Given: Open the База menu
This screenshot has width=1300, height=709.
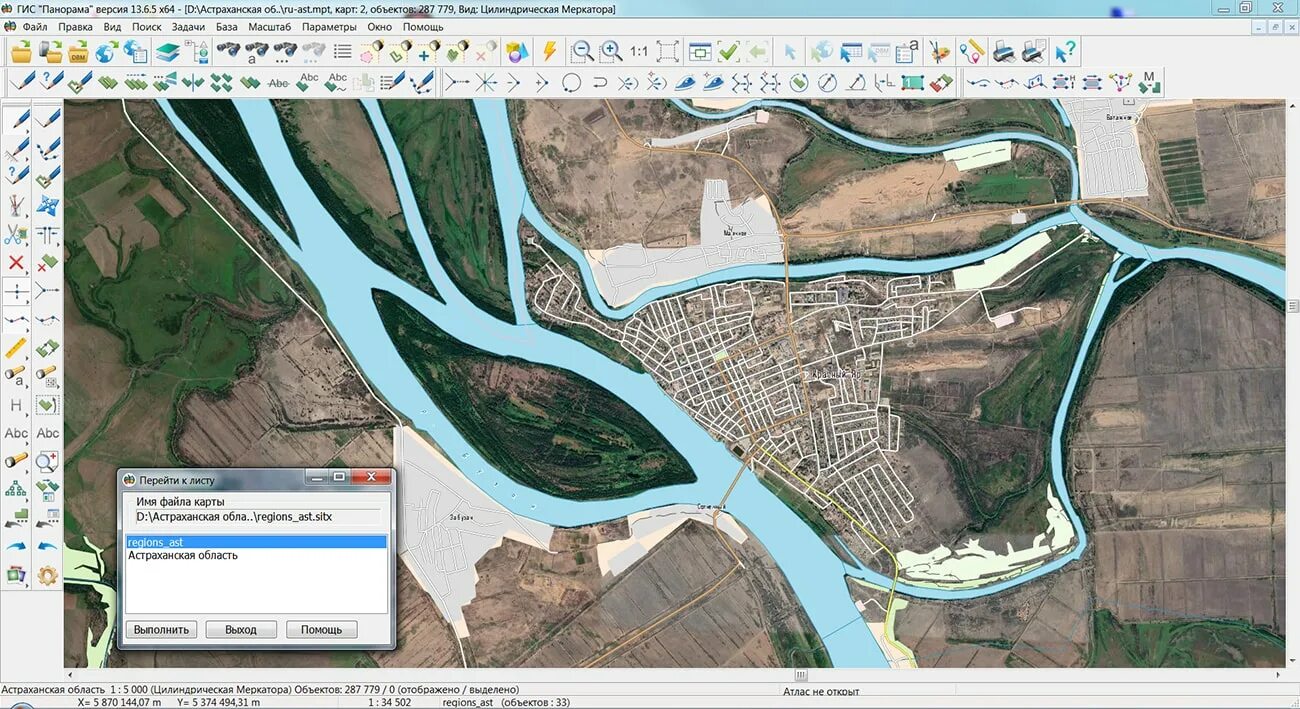Looking at the screenshot, I should [226, 27].
